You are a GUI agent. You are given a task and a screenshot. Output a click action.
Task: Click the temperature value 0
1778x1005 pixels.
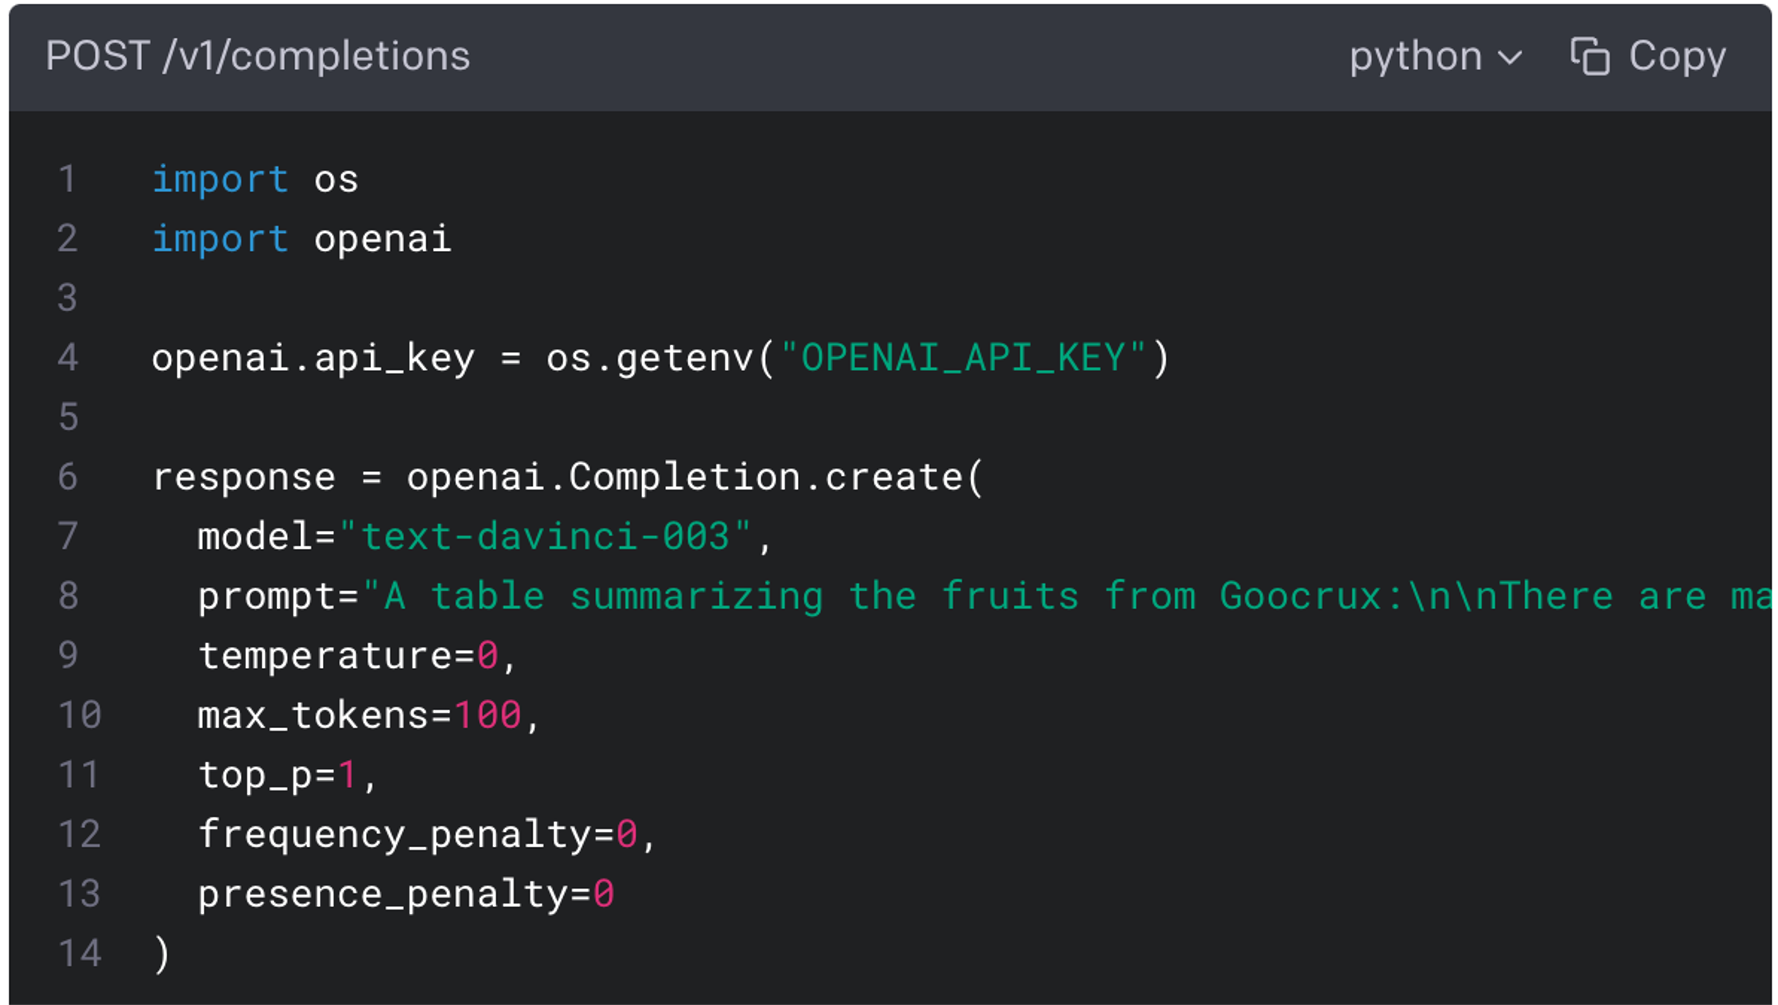487,656
